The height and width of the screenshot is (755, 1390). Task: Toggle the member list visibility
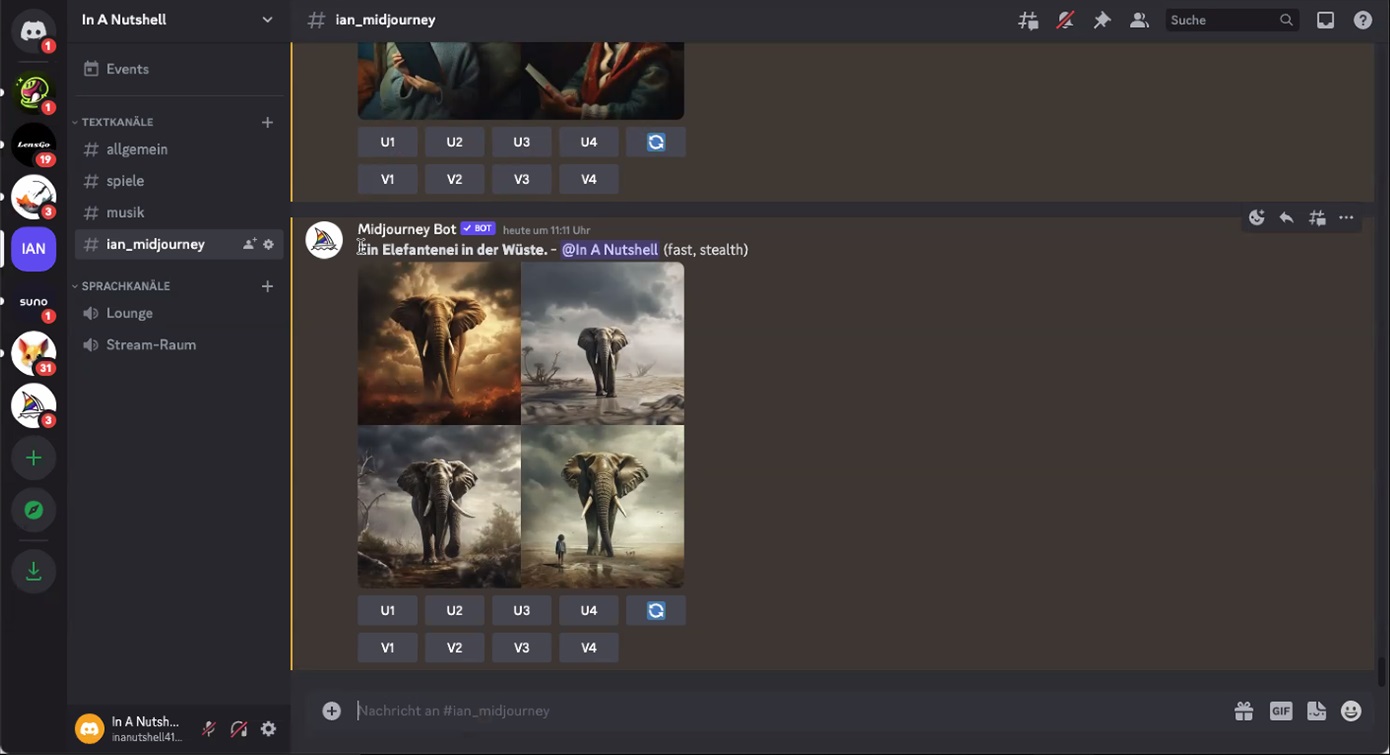1139,20
